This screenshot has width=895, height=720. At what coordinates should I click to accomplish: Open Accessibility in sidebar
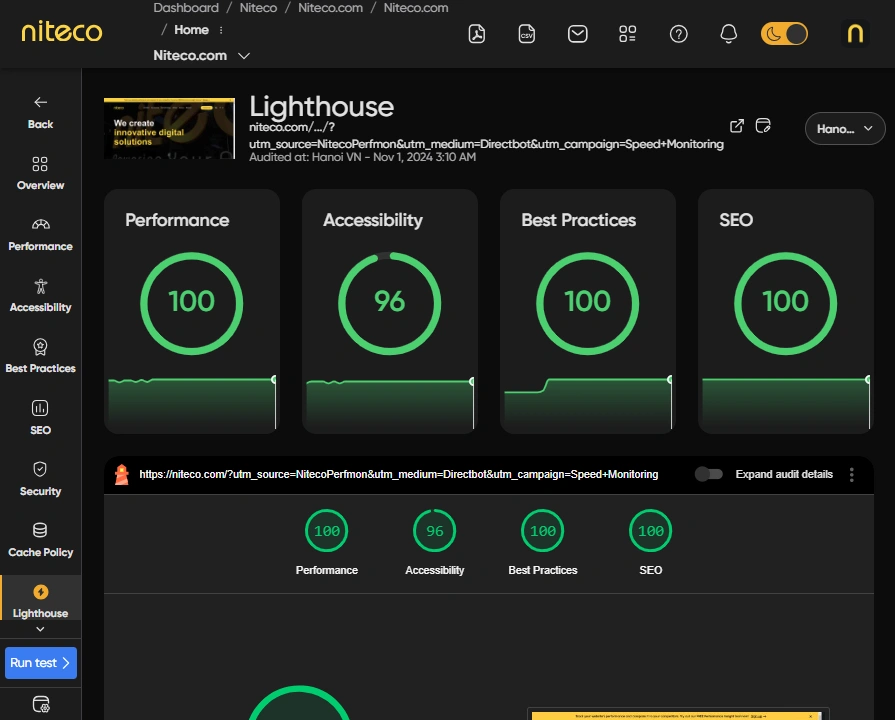tap(41, 296)
